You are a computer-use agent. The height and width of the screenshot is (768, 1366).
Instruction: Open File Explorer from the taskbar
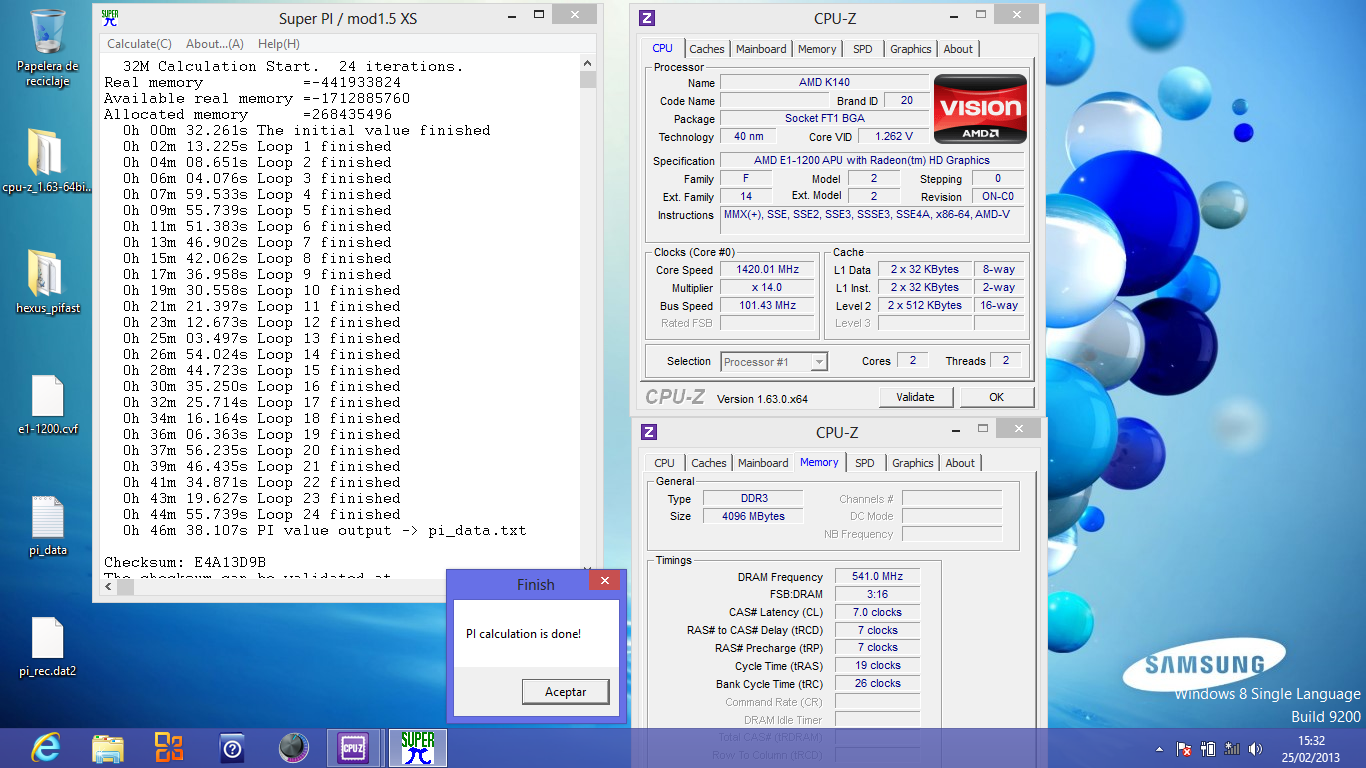[x=108, y=748]
